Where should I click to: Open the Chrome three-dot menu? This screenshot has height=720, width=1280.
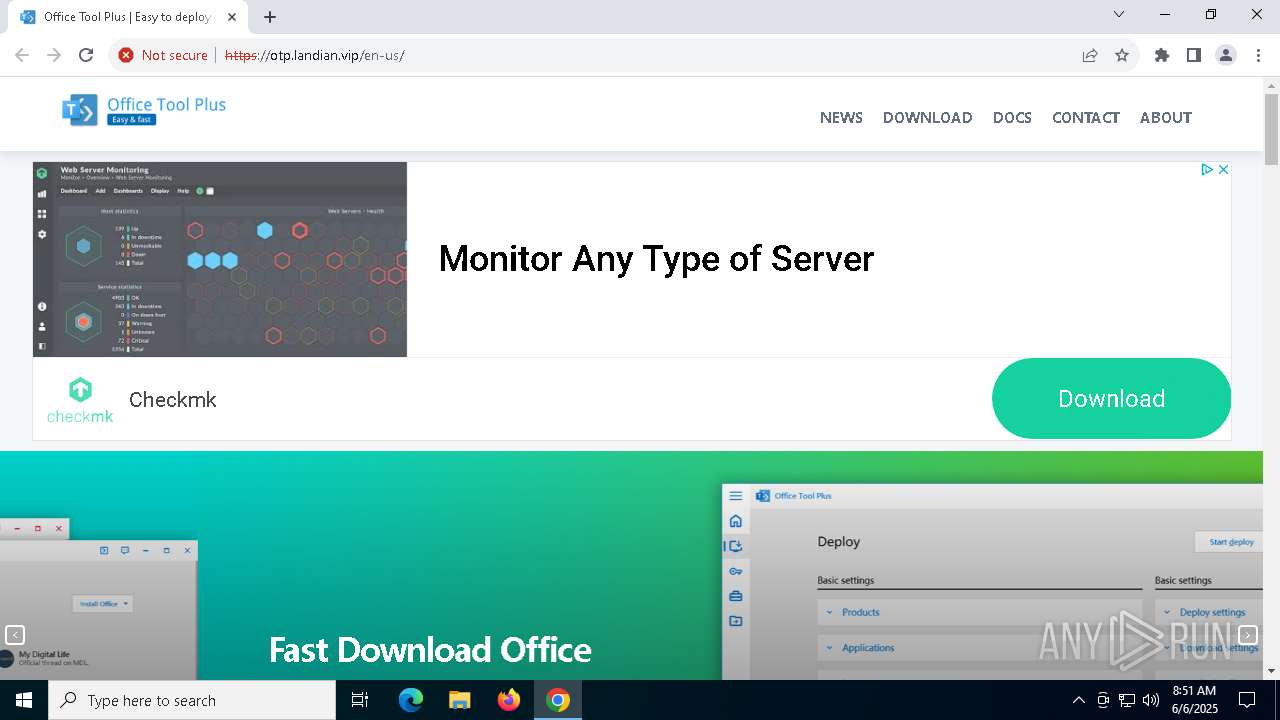1258,55
